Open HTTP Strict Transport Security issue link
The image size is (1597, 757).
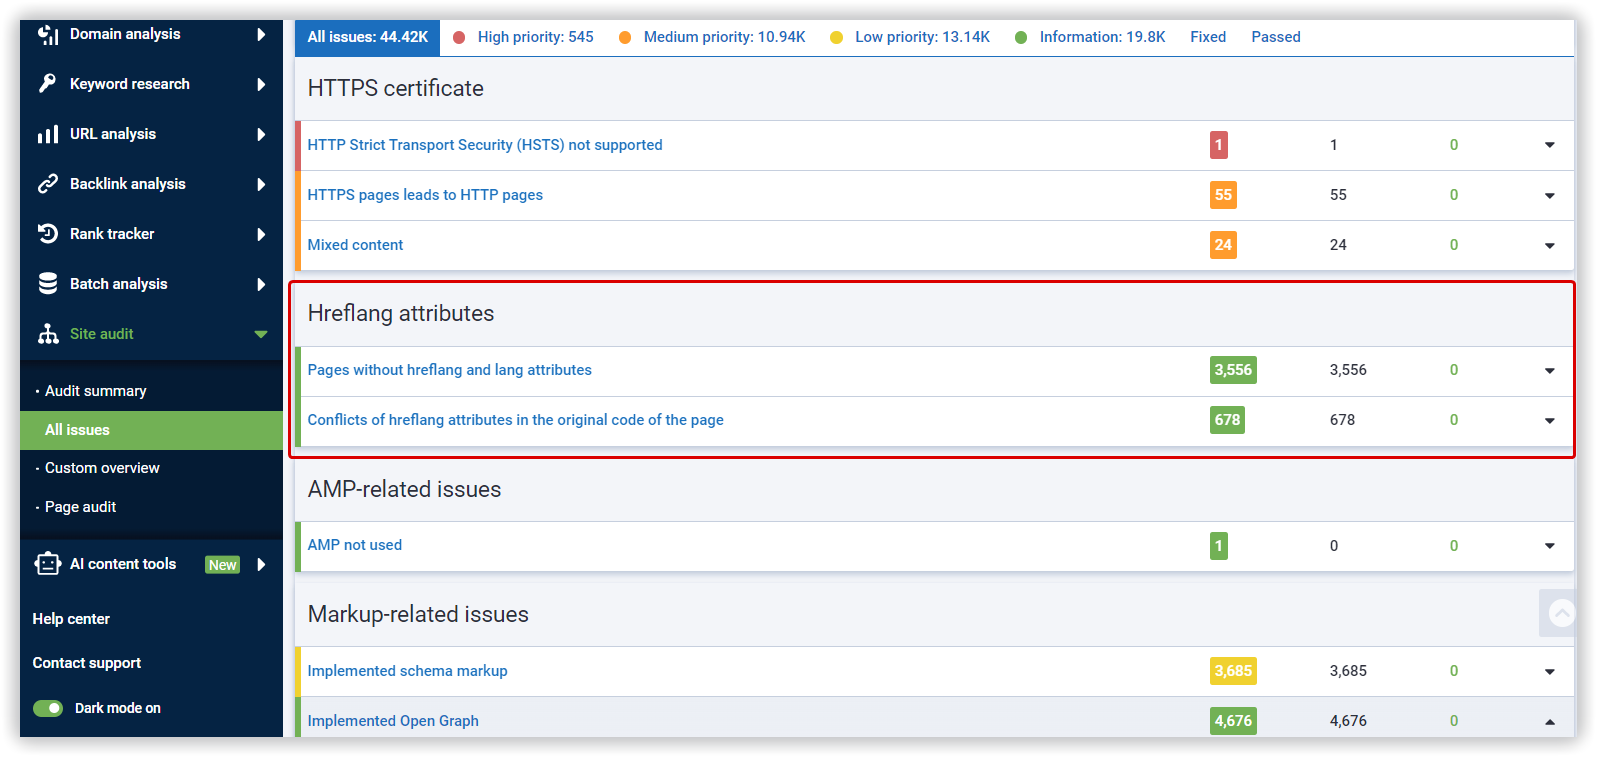(485, 145)
